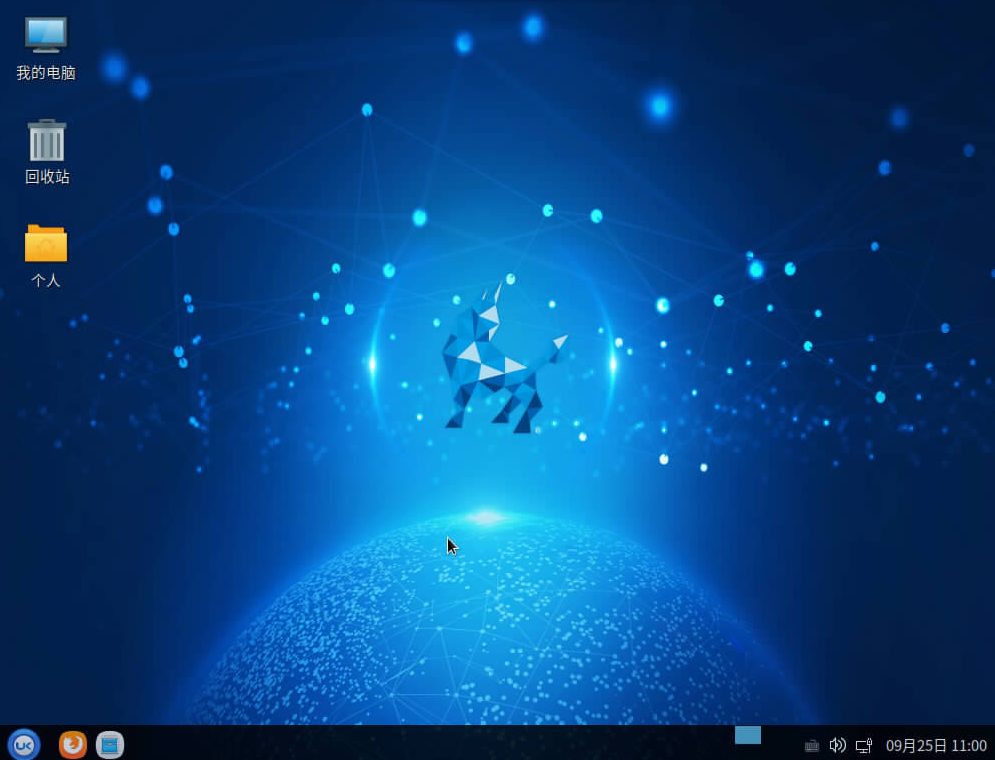
Task: Click the 回收站 text label
Action: [x=47, y=177]
